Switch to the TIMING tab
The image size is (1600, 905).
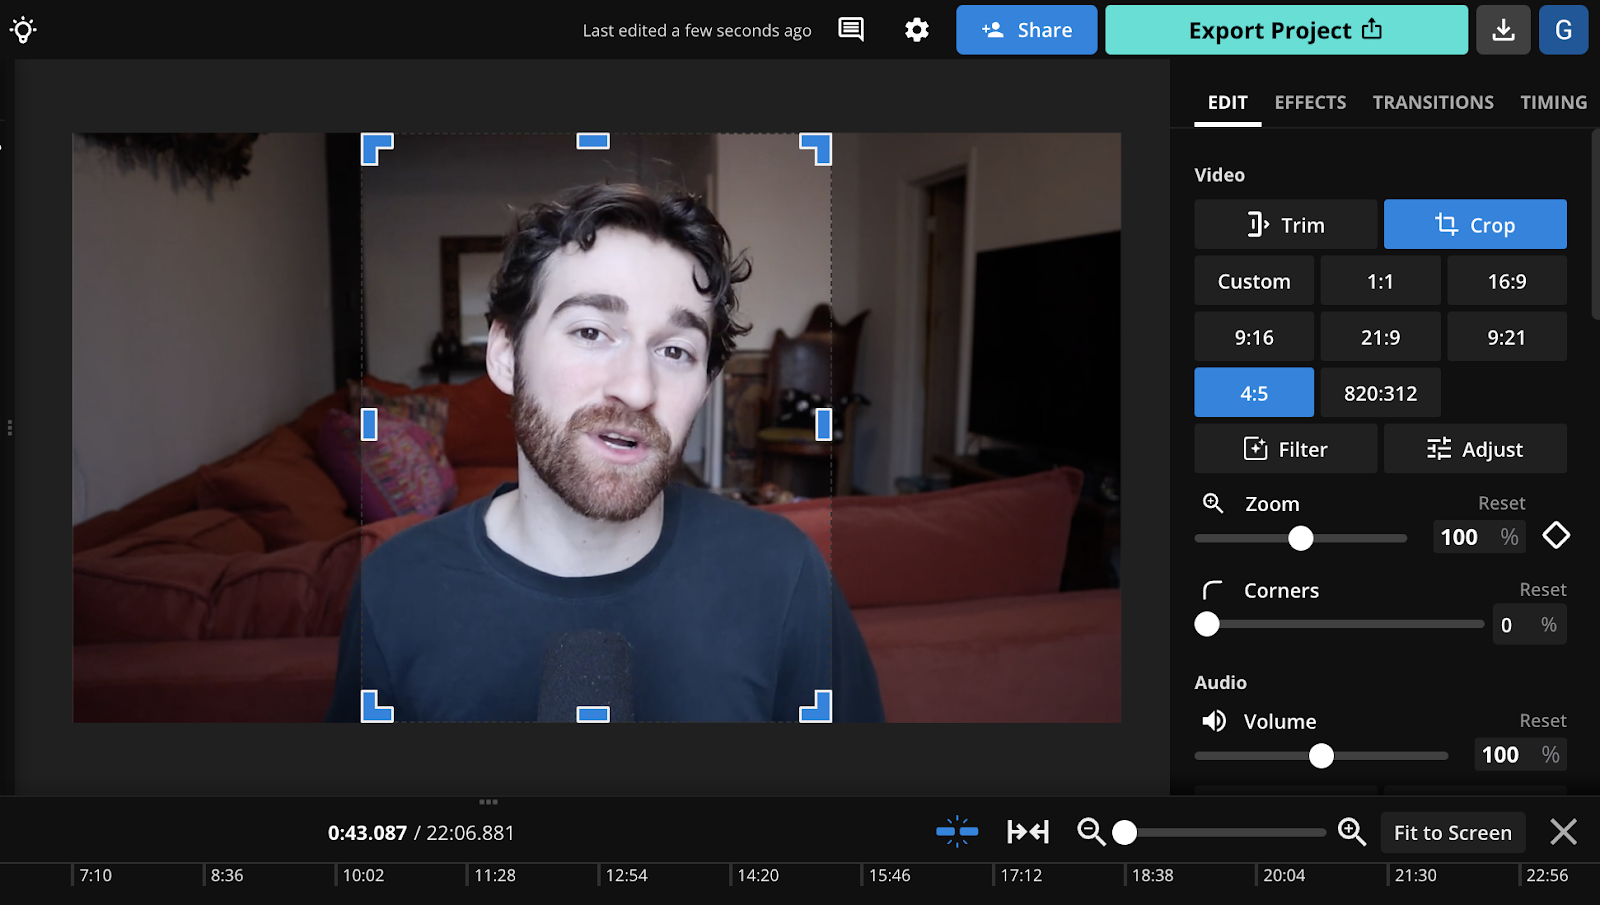[x=1553, y=102]
